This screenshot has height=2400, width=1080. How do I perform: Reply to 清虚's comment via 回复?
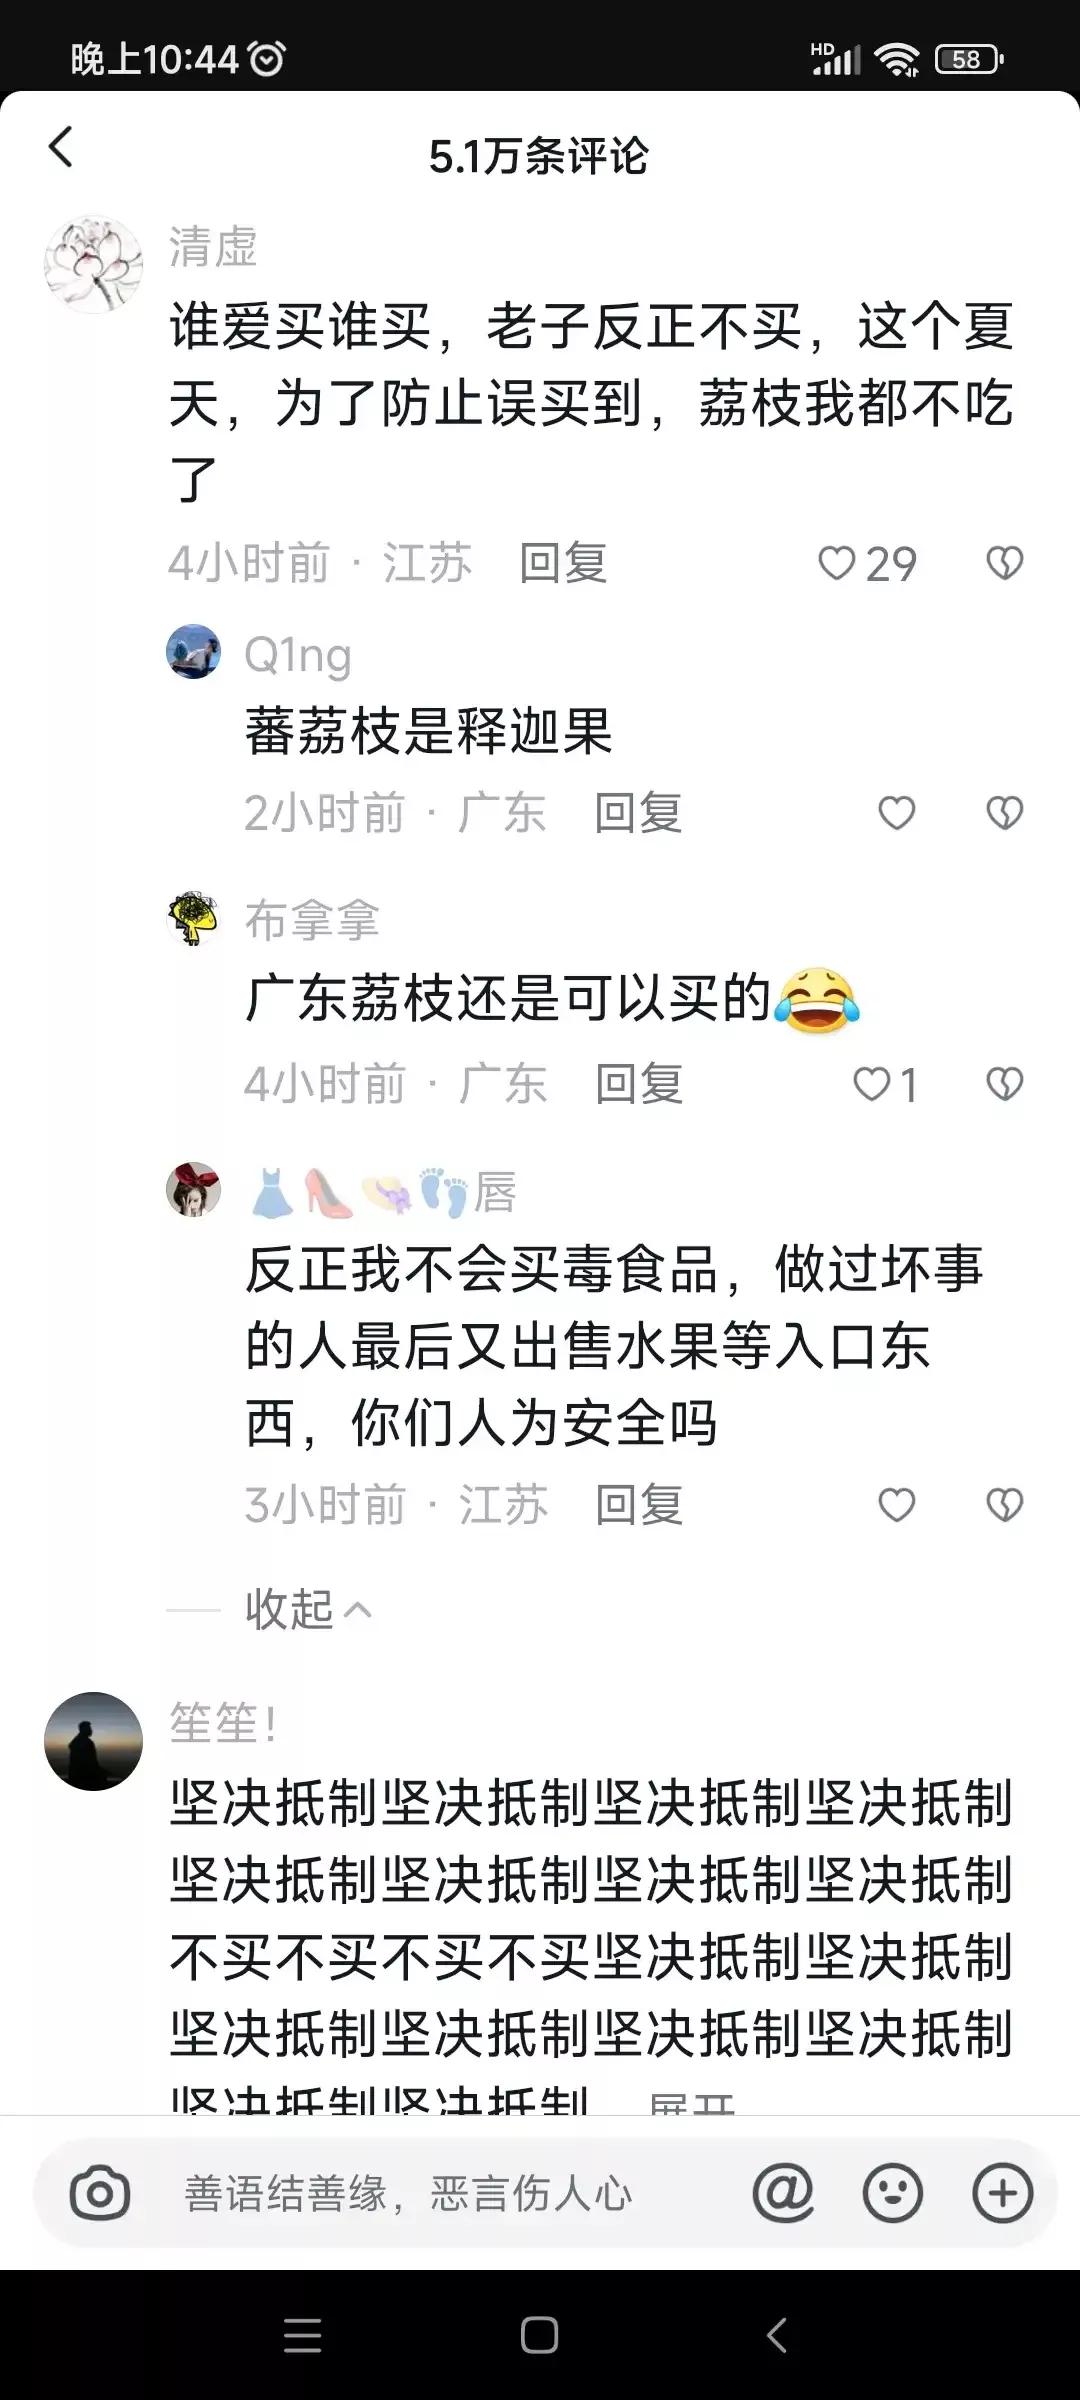[563, 563]
